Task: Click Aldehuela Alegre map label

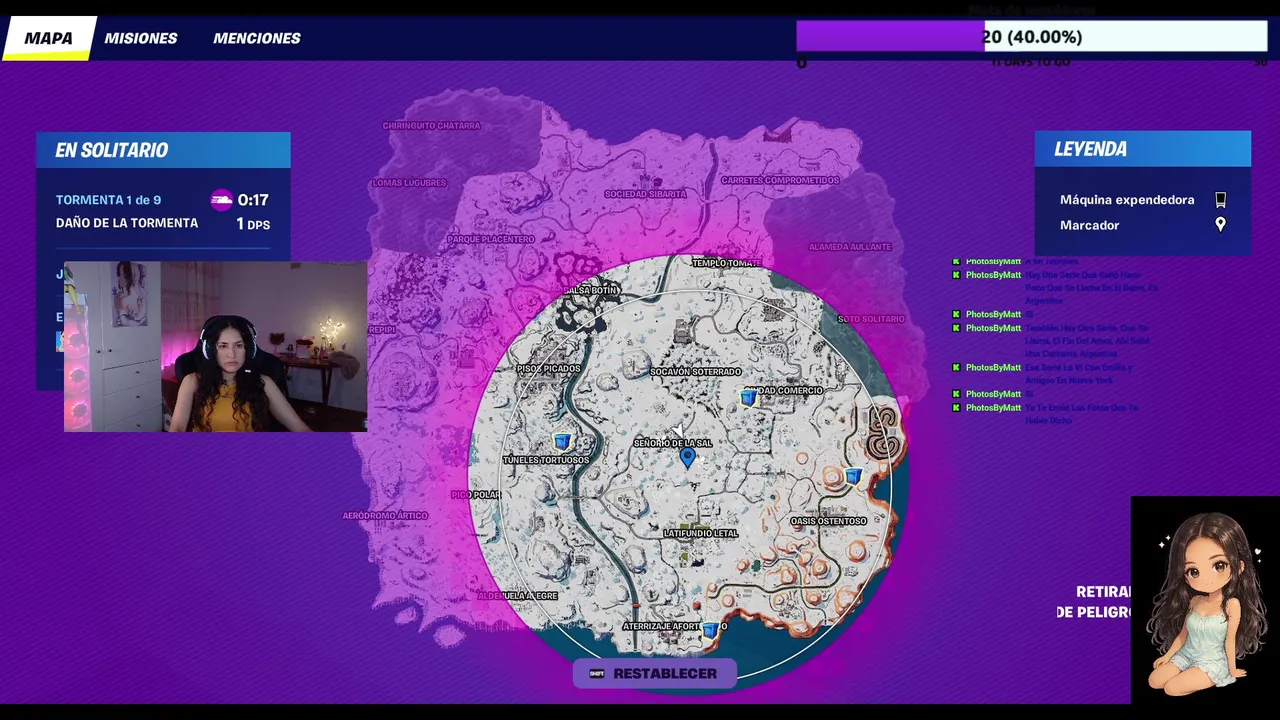Action: pyautogui.click(x=517, y=596)
